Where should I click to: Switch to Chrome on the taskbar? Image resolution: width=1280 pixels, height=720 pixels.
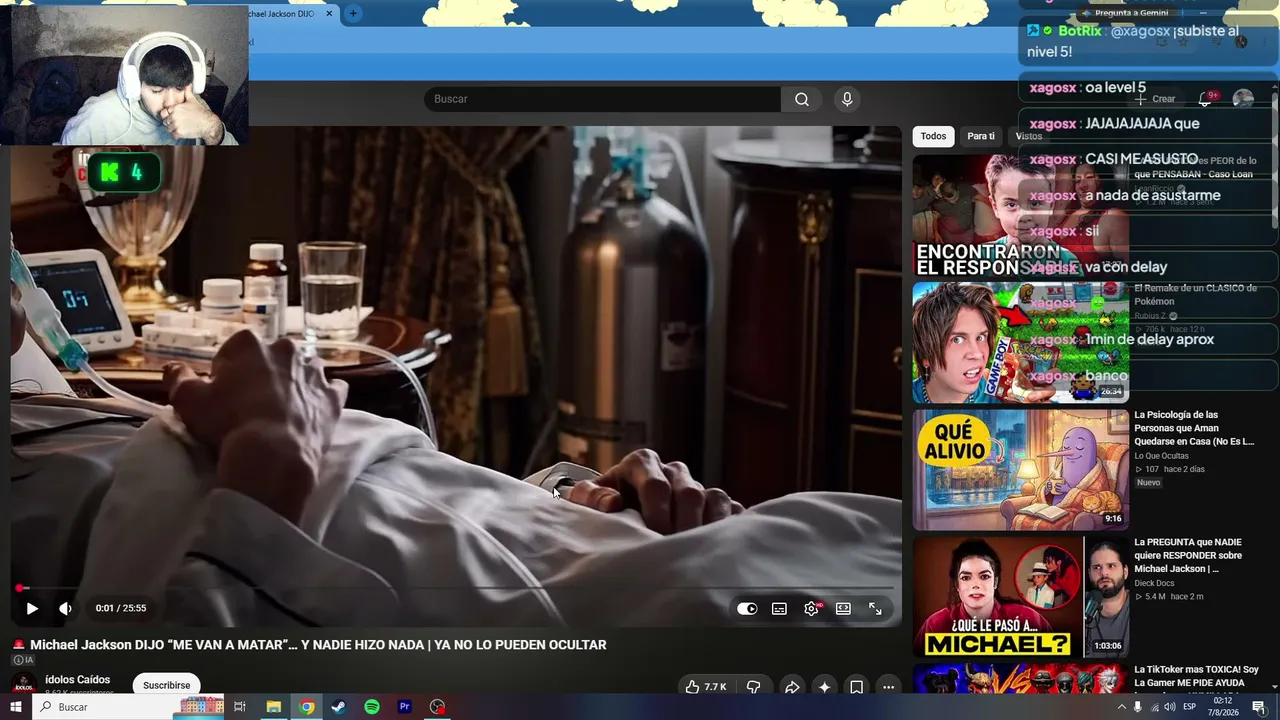pos(307,707)
